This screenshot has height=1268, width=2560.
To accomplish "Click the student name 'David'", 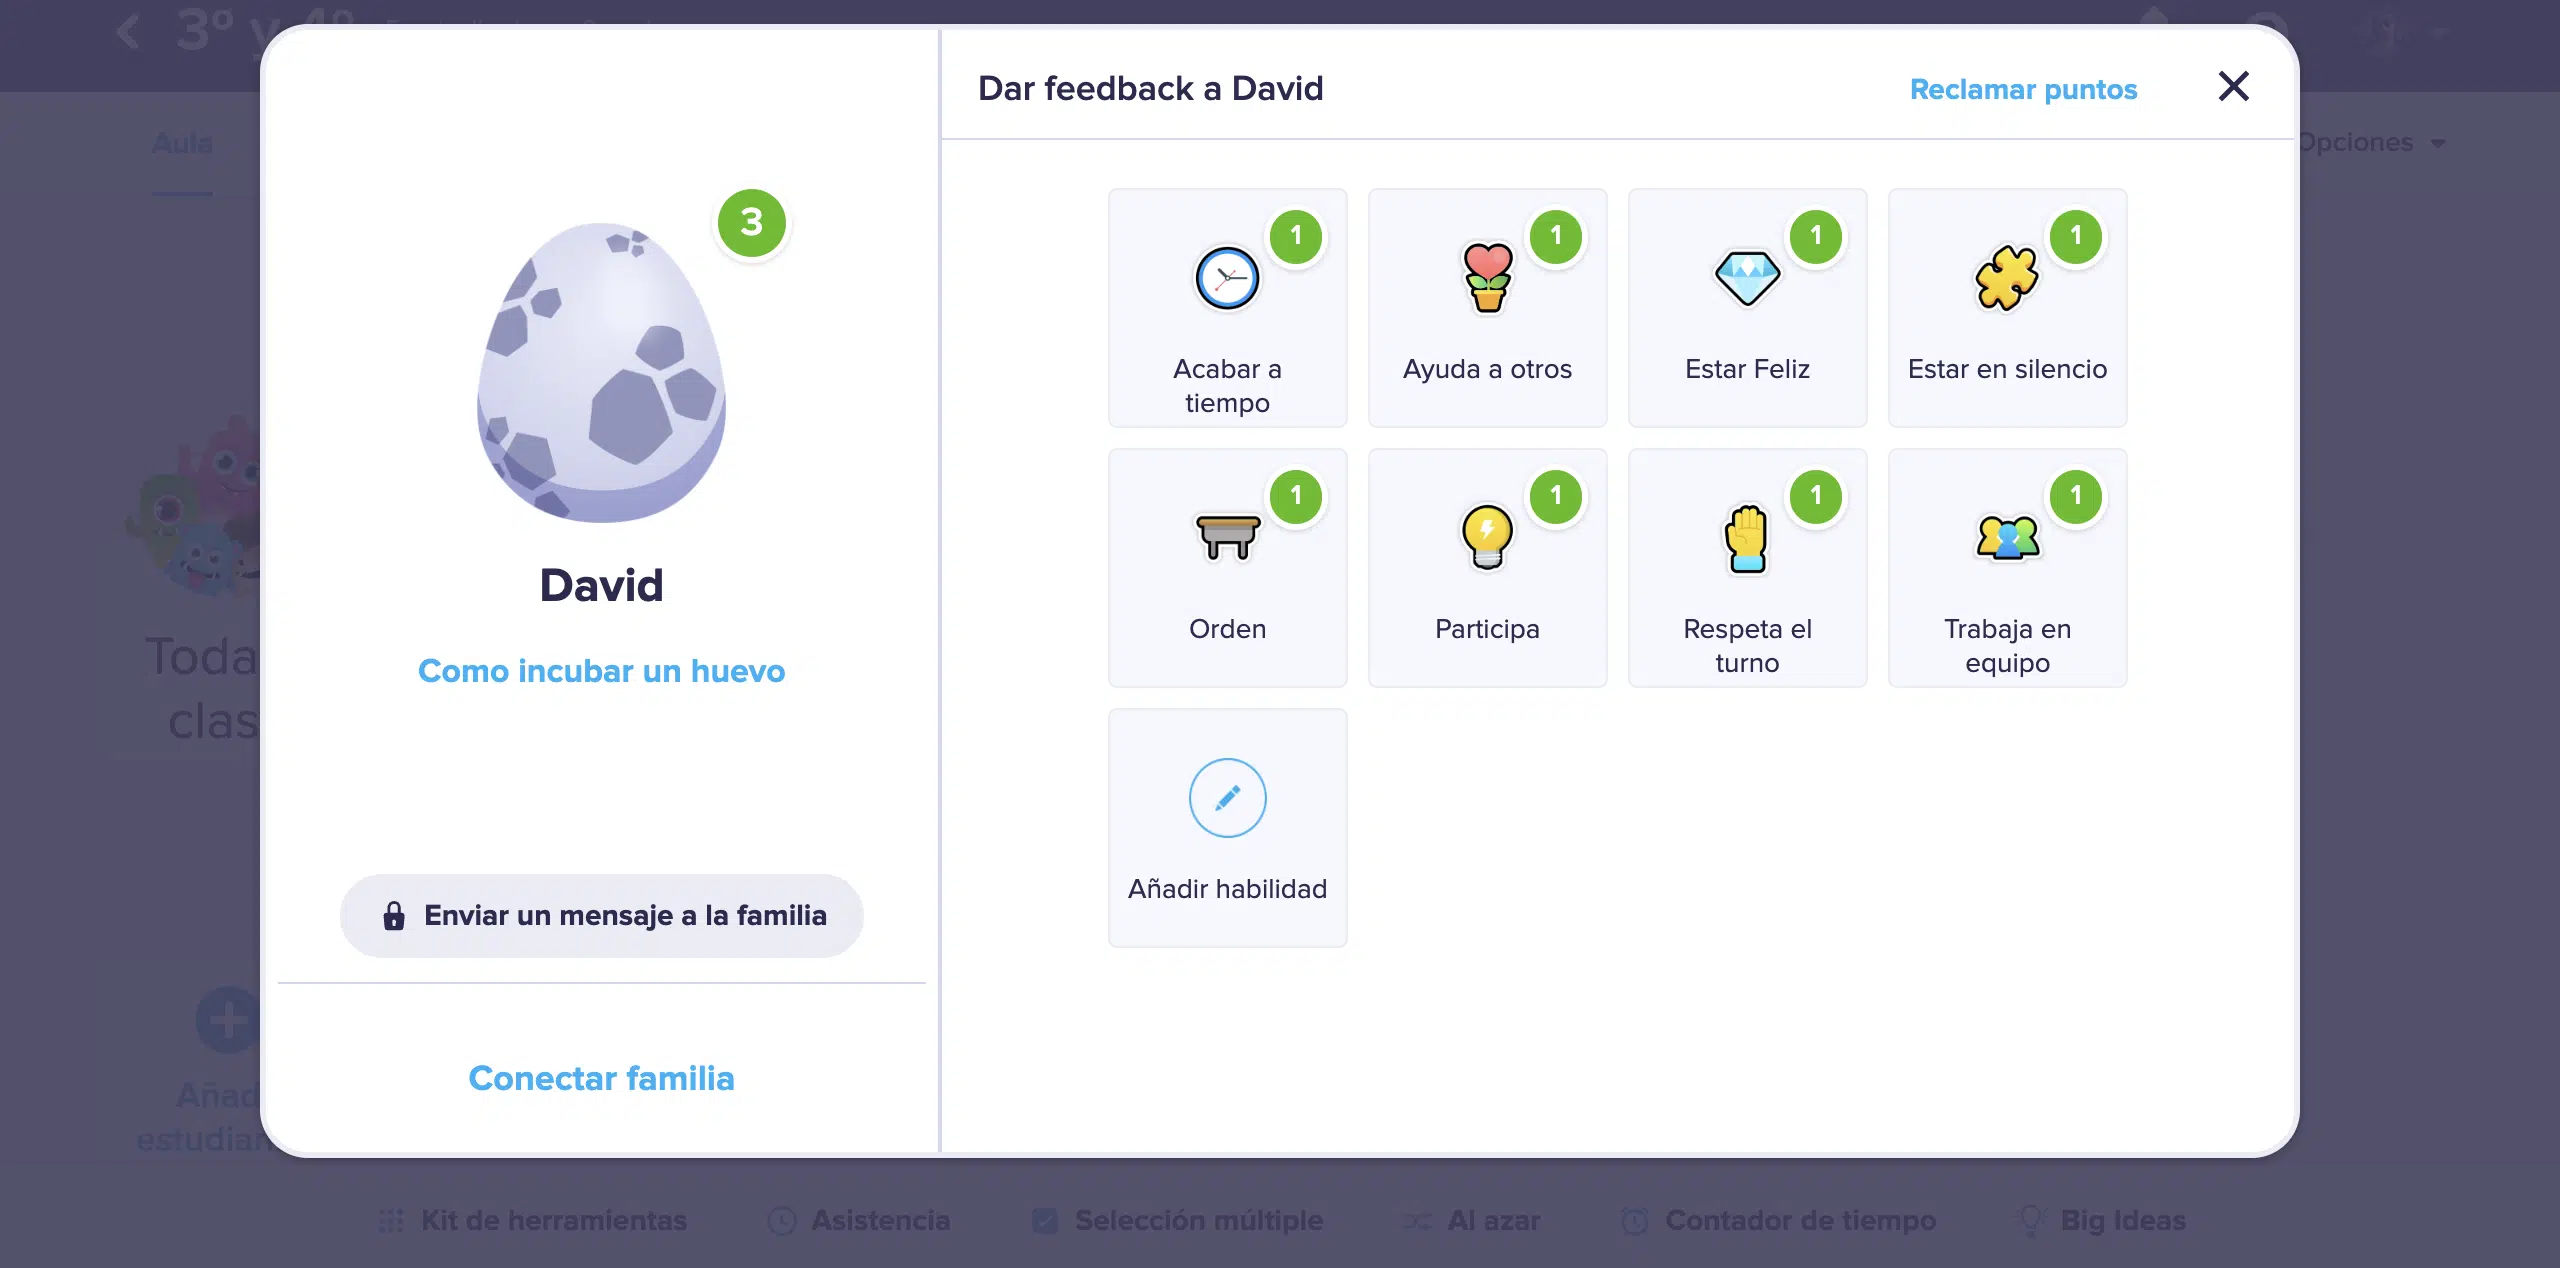I will click(x=601, y=585).
